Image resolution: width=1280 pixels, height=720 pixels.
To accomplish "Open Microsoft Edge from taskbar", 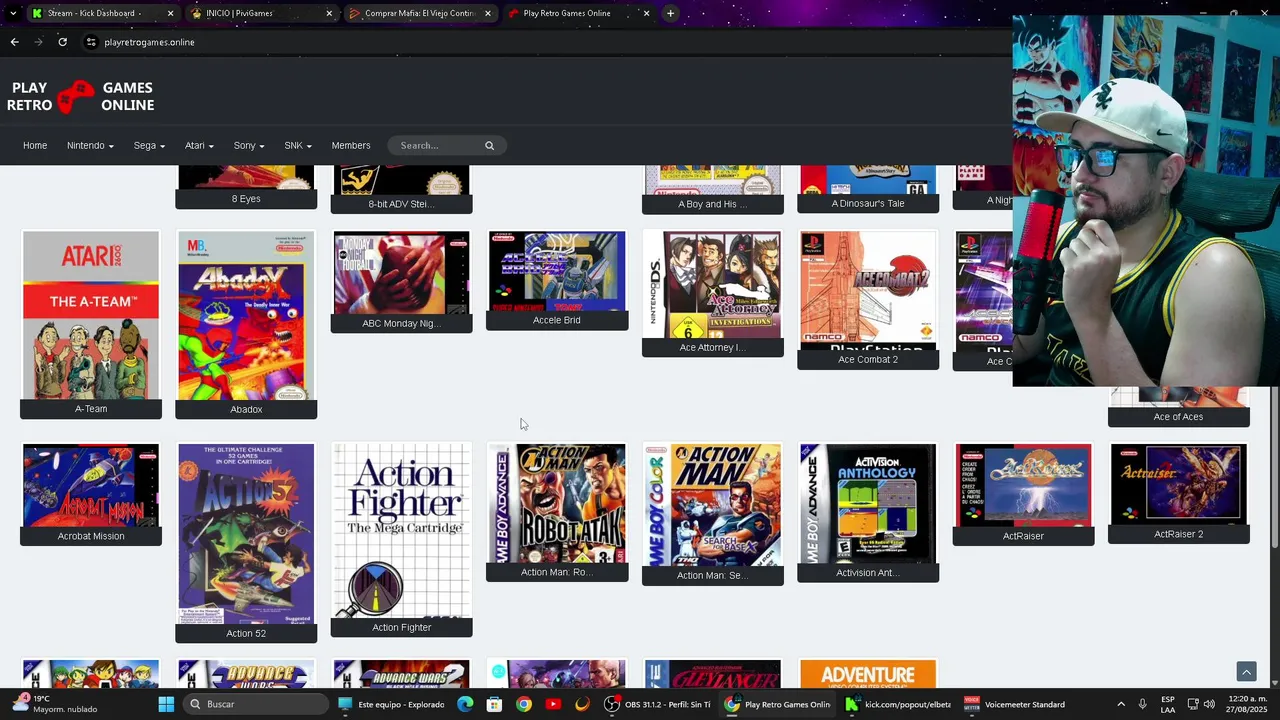I will (465, 704).
